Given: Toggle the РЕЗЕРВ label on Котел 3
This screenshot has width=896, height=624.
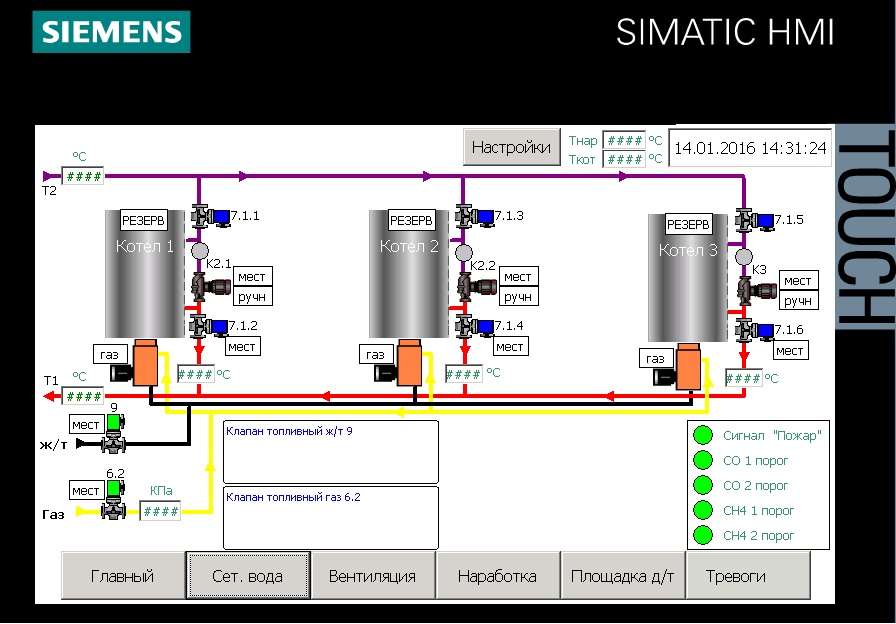Looking at the screenshot, I should pyautogui.click(x=687, y=226).
